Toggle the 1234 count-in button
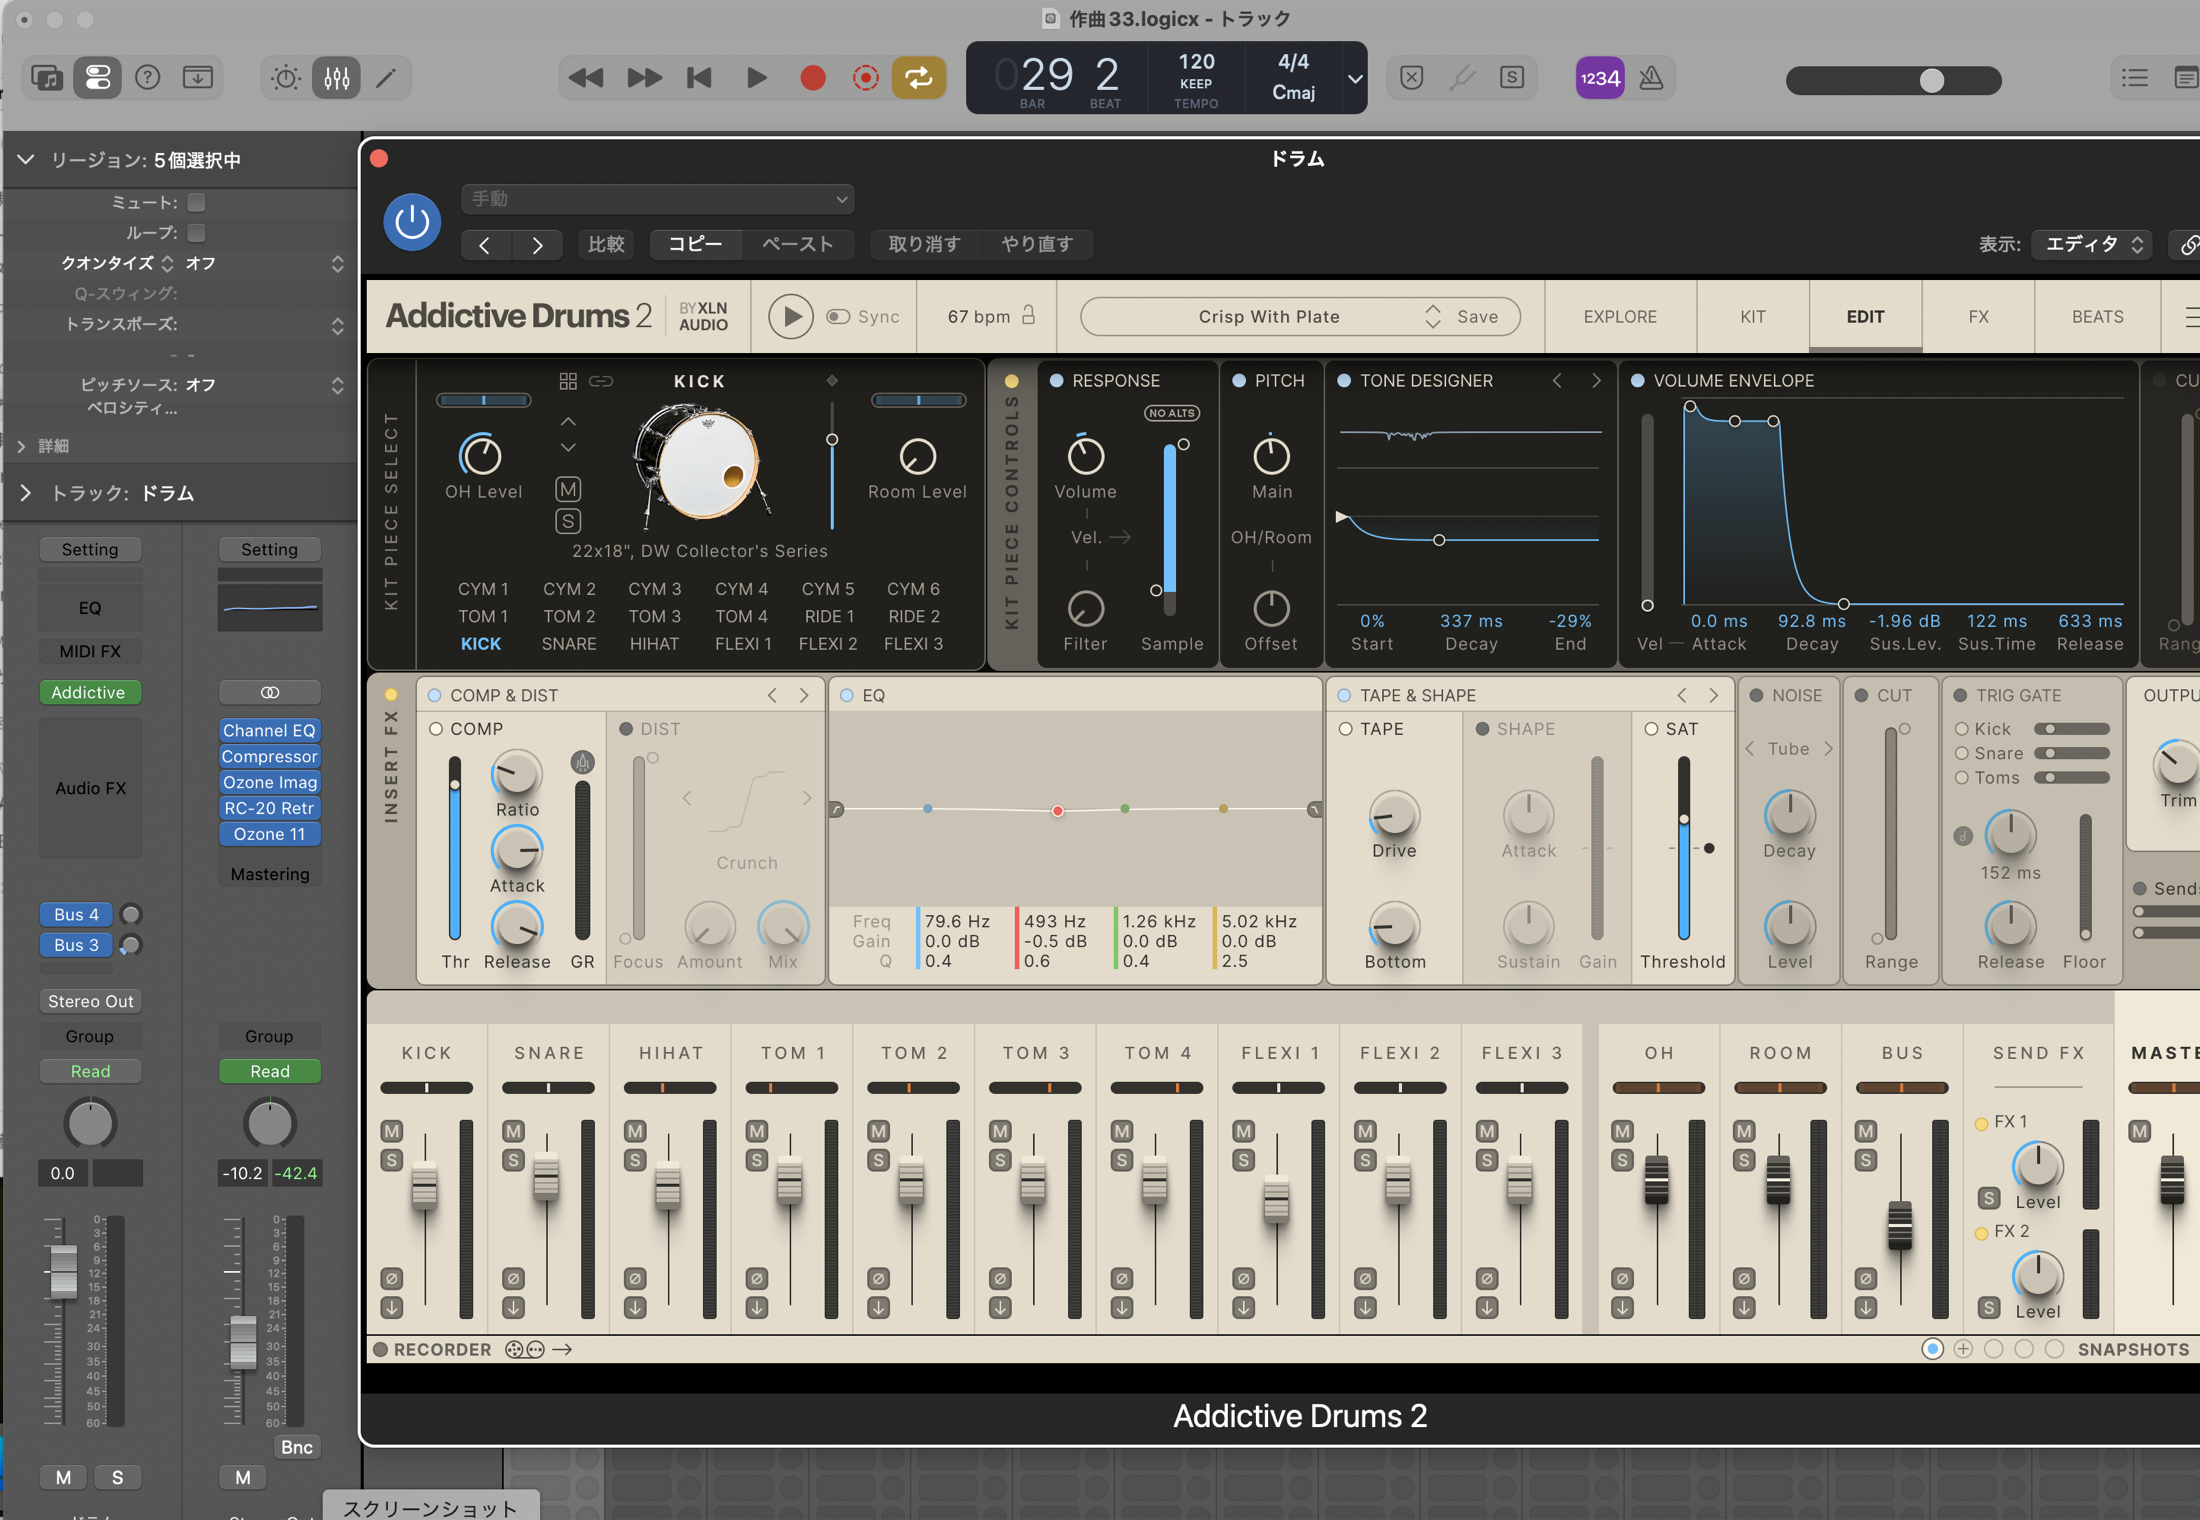This screenshot has height=1520, width=2200. [1600, 78]
